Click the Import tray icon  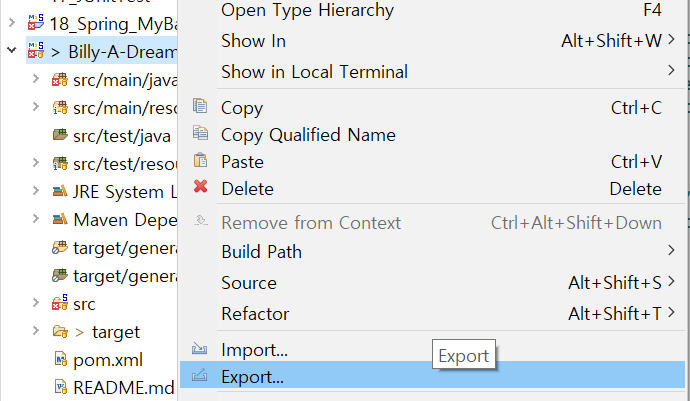click(199, 349)
